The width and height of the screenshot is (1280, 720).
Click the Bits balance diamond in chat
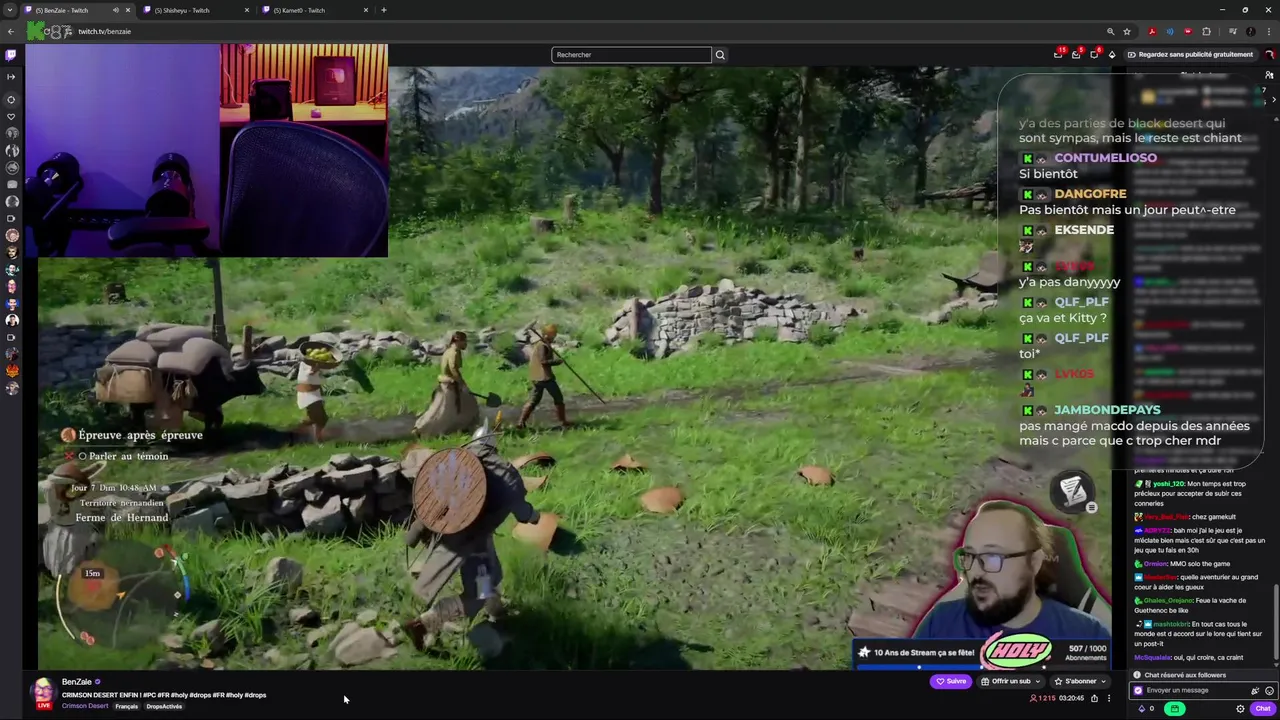(x=1142, y=709)
